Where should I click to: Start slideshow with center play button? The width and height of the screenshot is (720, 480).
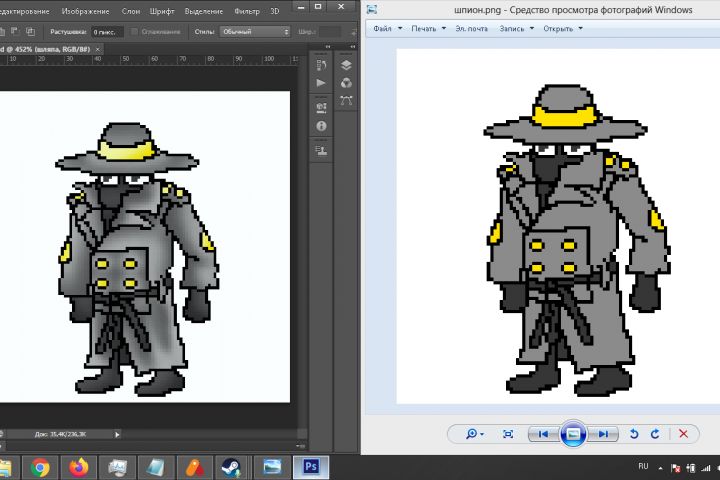(x=572, y=434)
